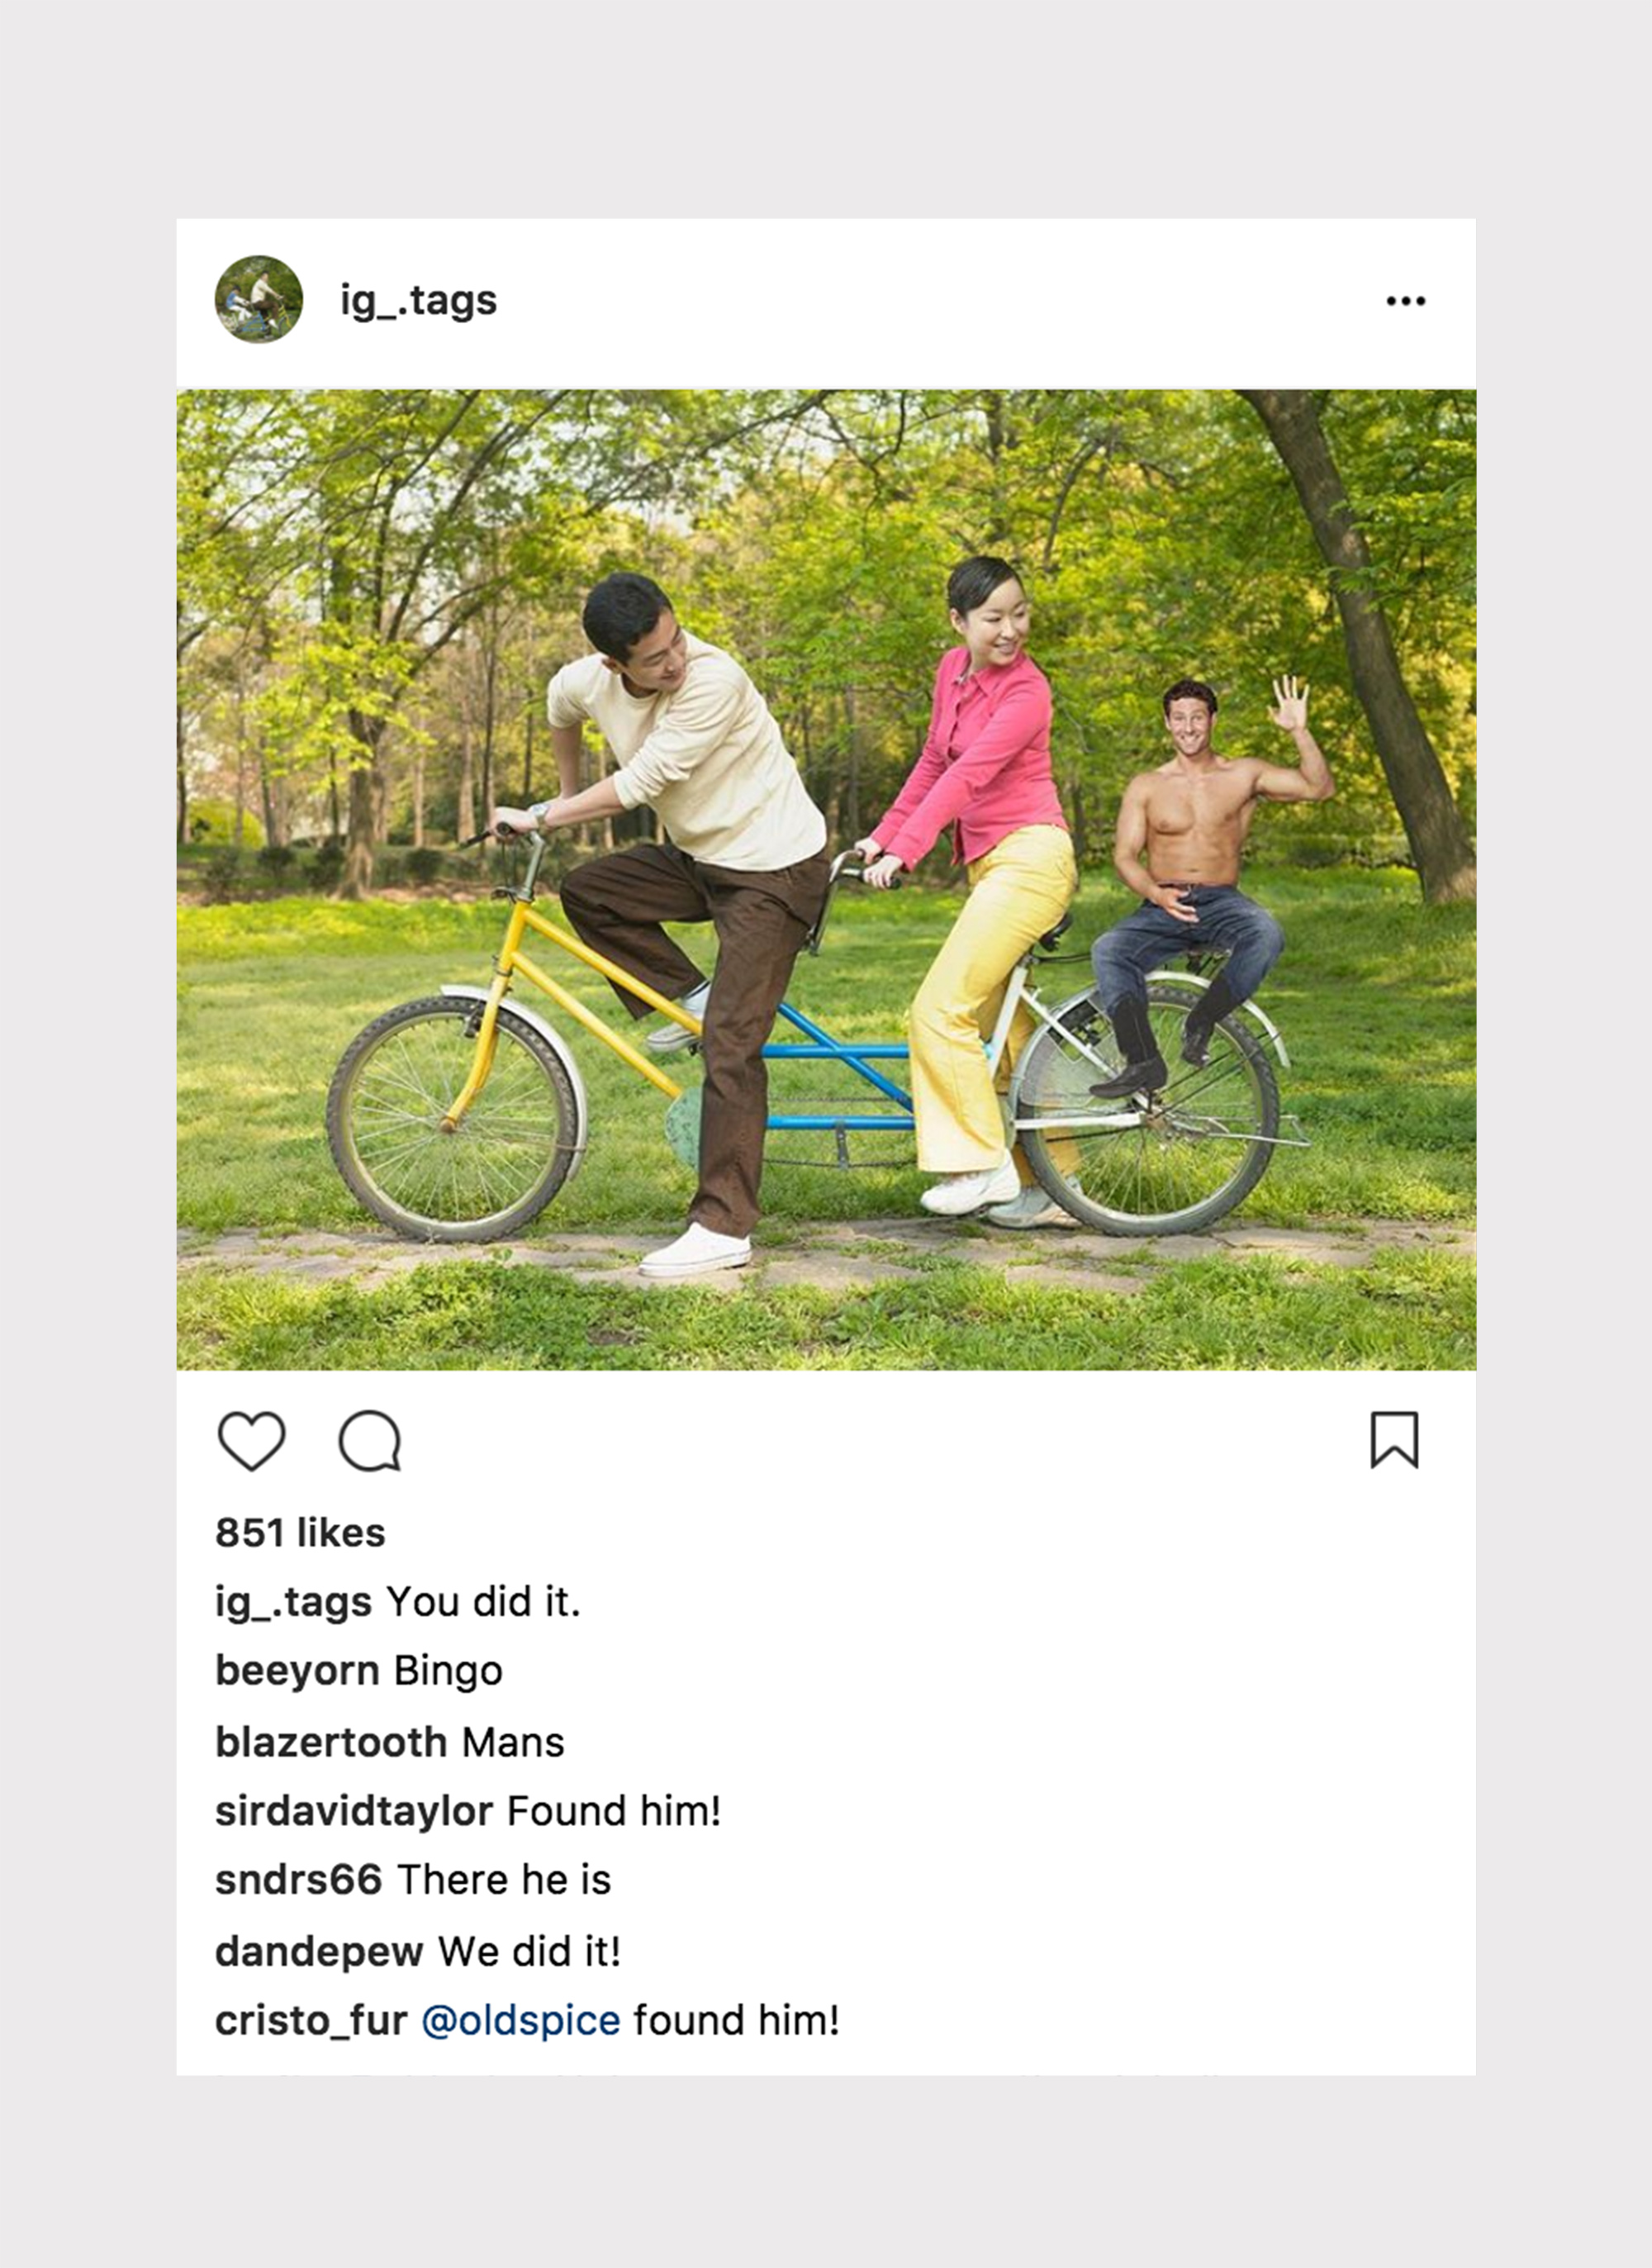View dandepew's profile from comment
Image resolution: width=1652 pixels, height=2268 pixels.
319,1952
